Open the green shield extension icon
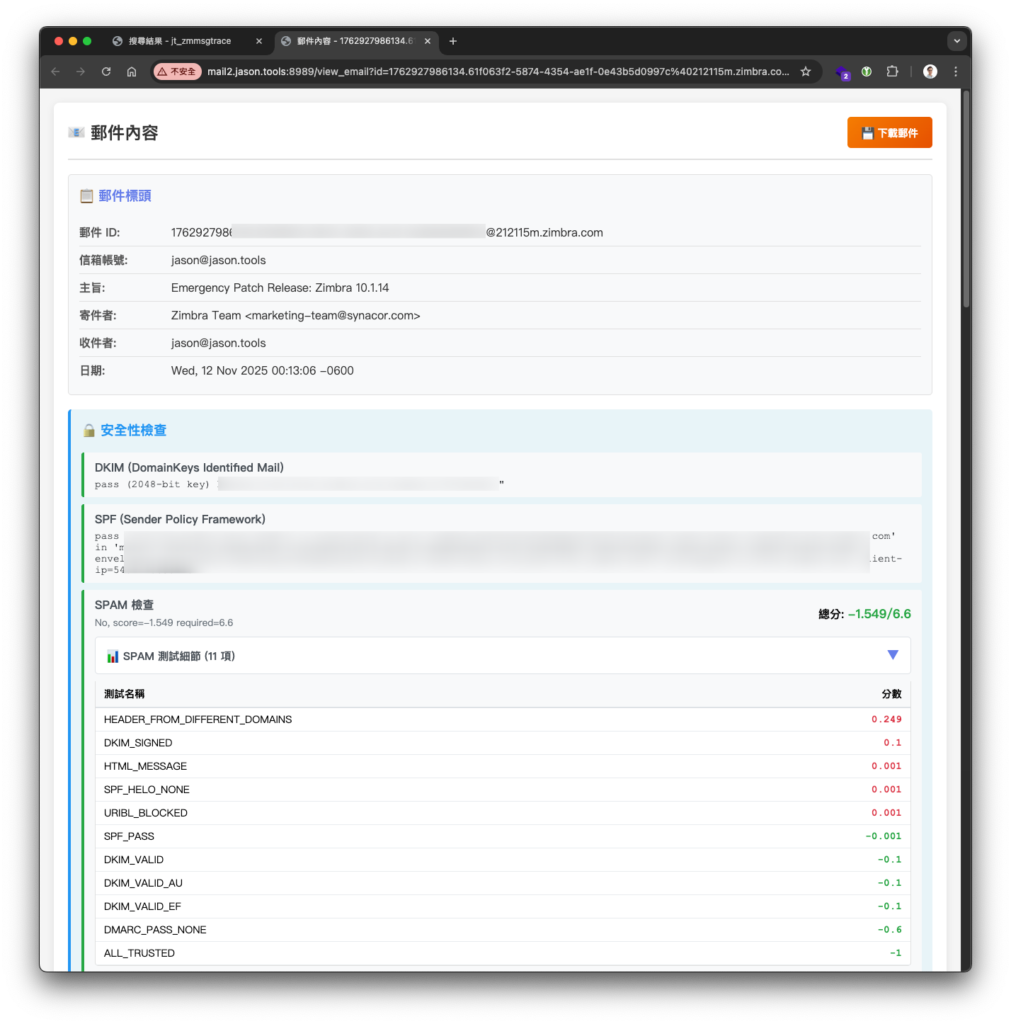Viewport: 1011px width, 1024px height. 867,72
